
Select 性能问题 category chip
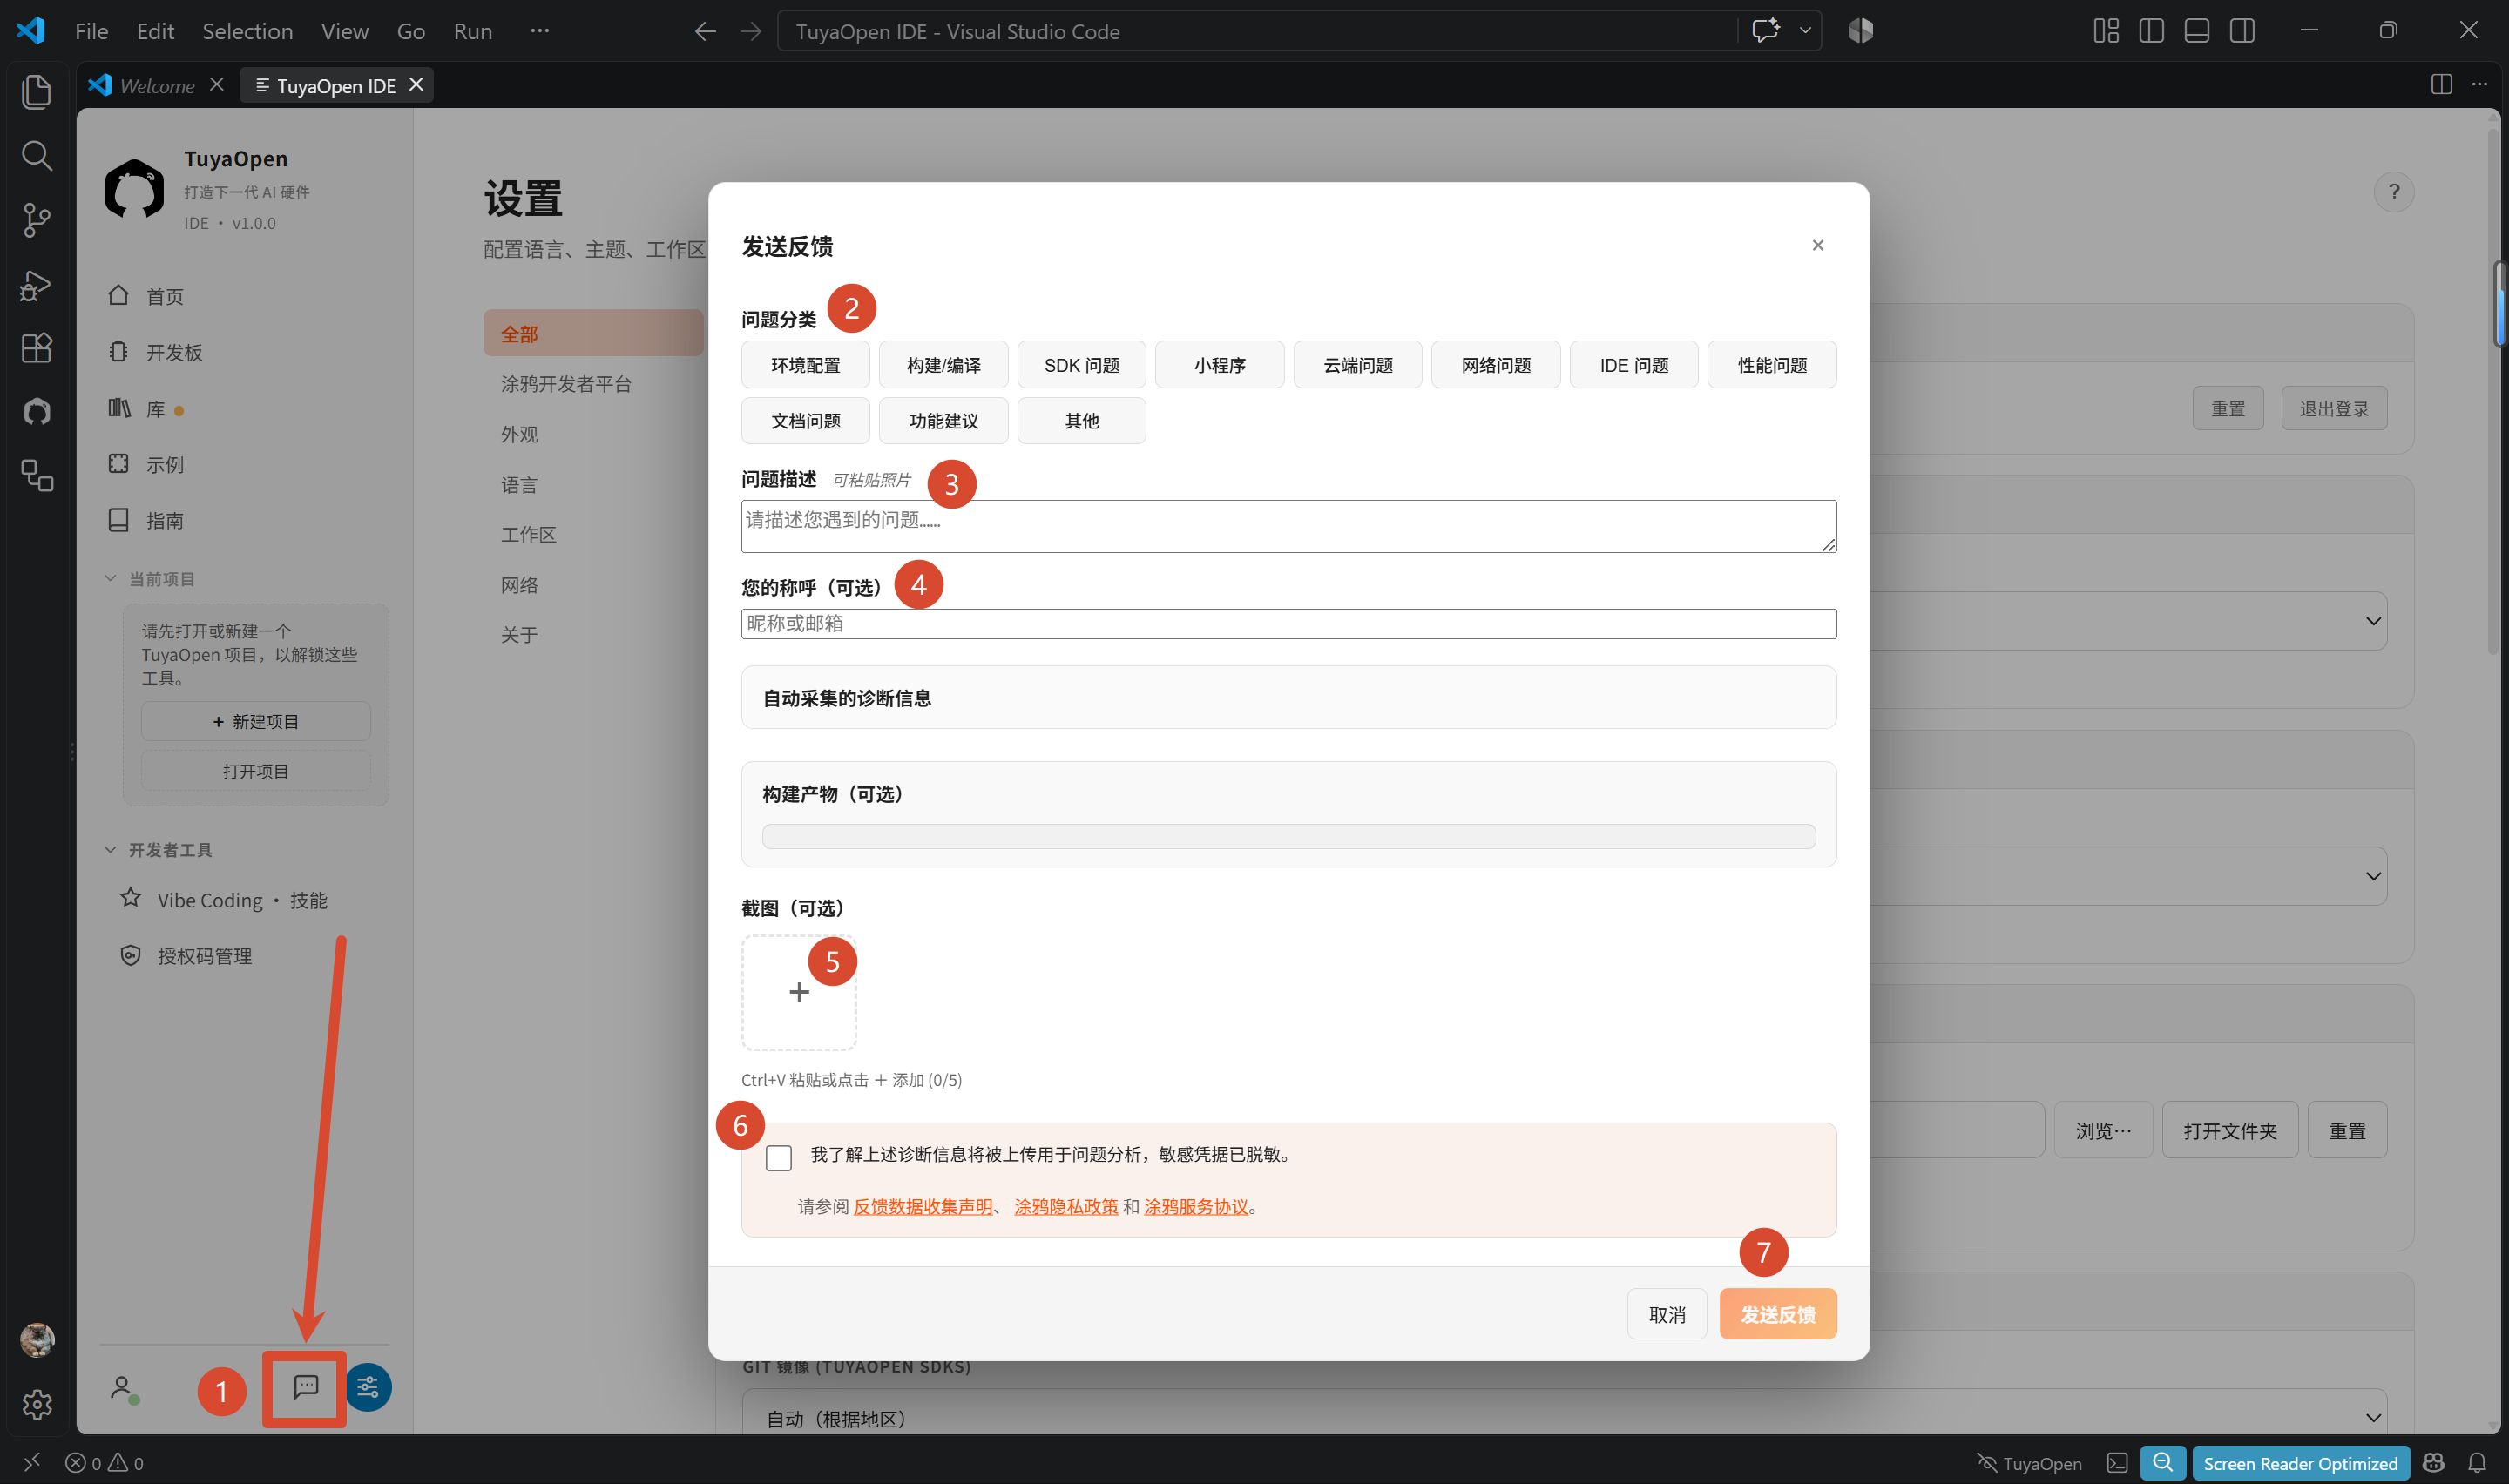(1771, 365)
